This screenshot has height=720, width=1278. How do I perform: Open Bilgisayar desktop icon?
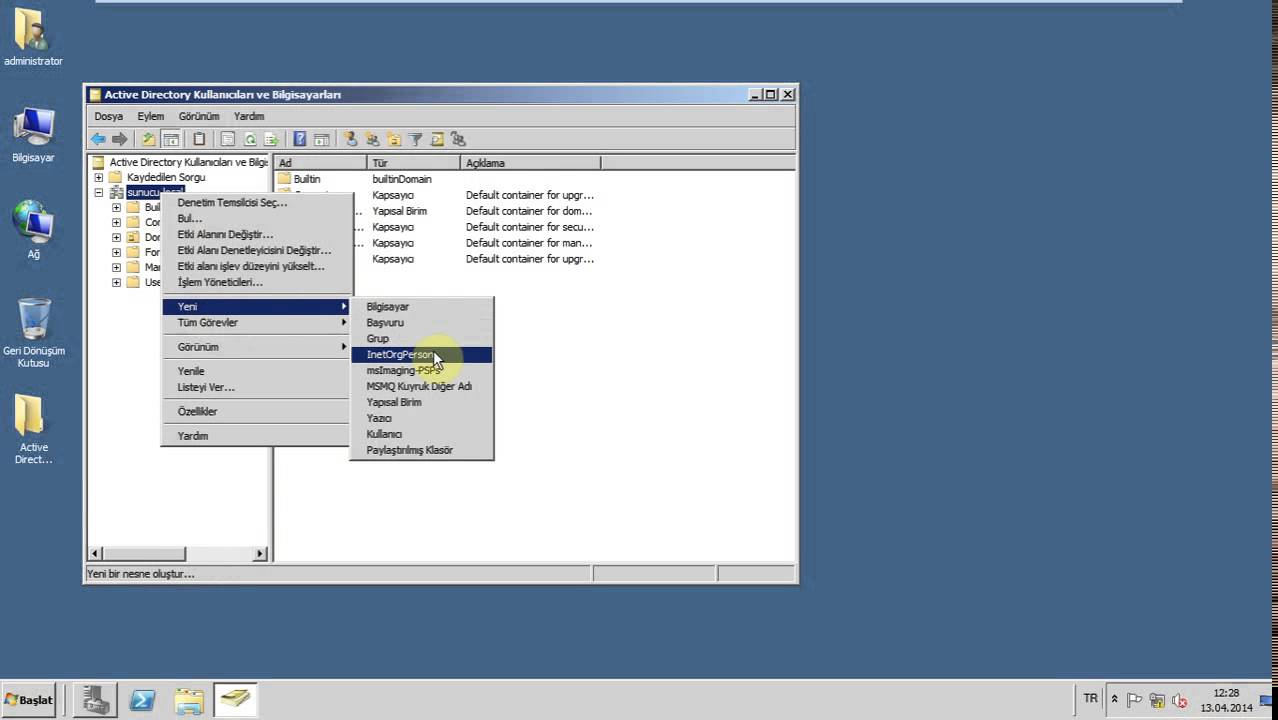pos(33,135)
